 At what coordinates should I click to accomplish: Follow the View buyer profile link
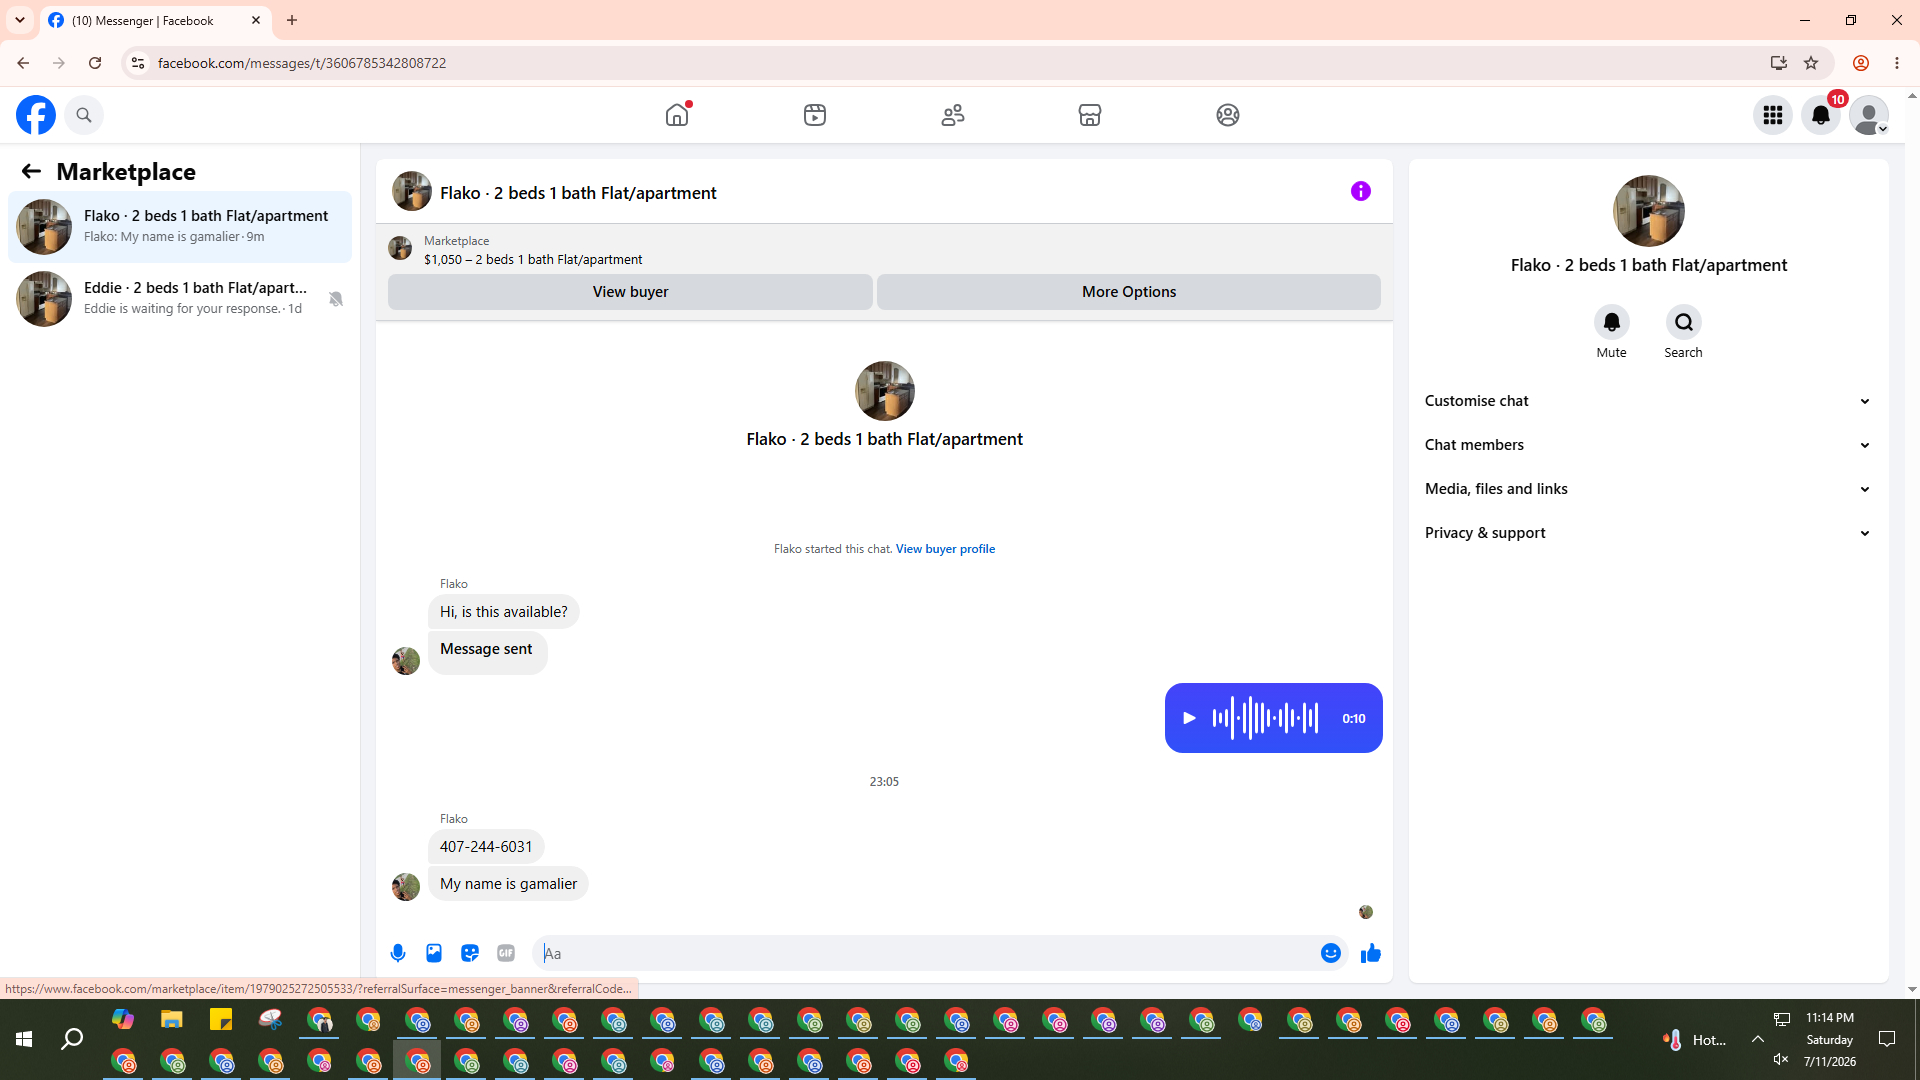coord(945,549)
